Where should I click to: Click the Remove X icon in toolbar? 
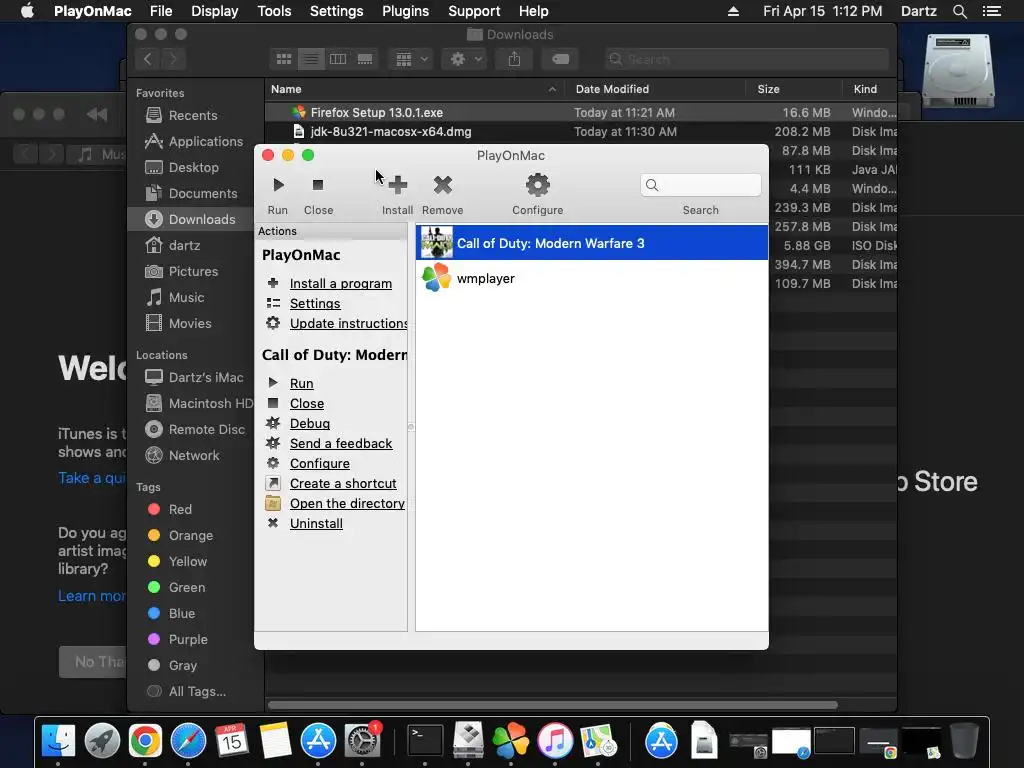point(443,185)
